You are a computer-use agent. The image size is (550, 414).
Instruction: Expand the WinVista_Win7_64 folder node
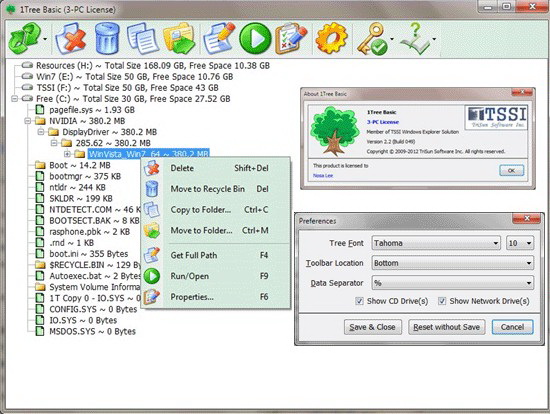[x=67, y=154]
